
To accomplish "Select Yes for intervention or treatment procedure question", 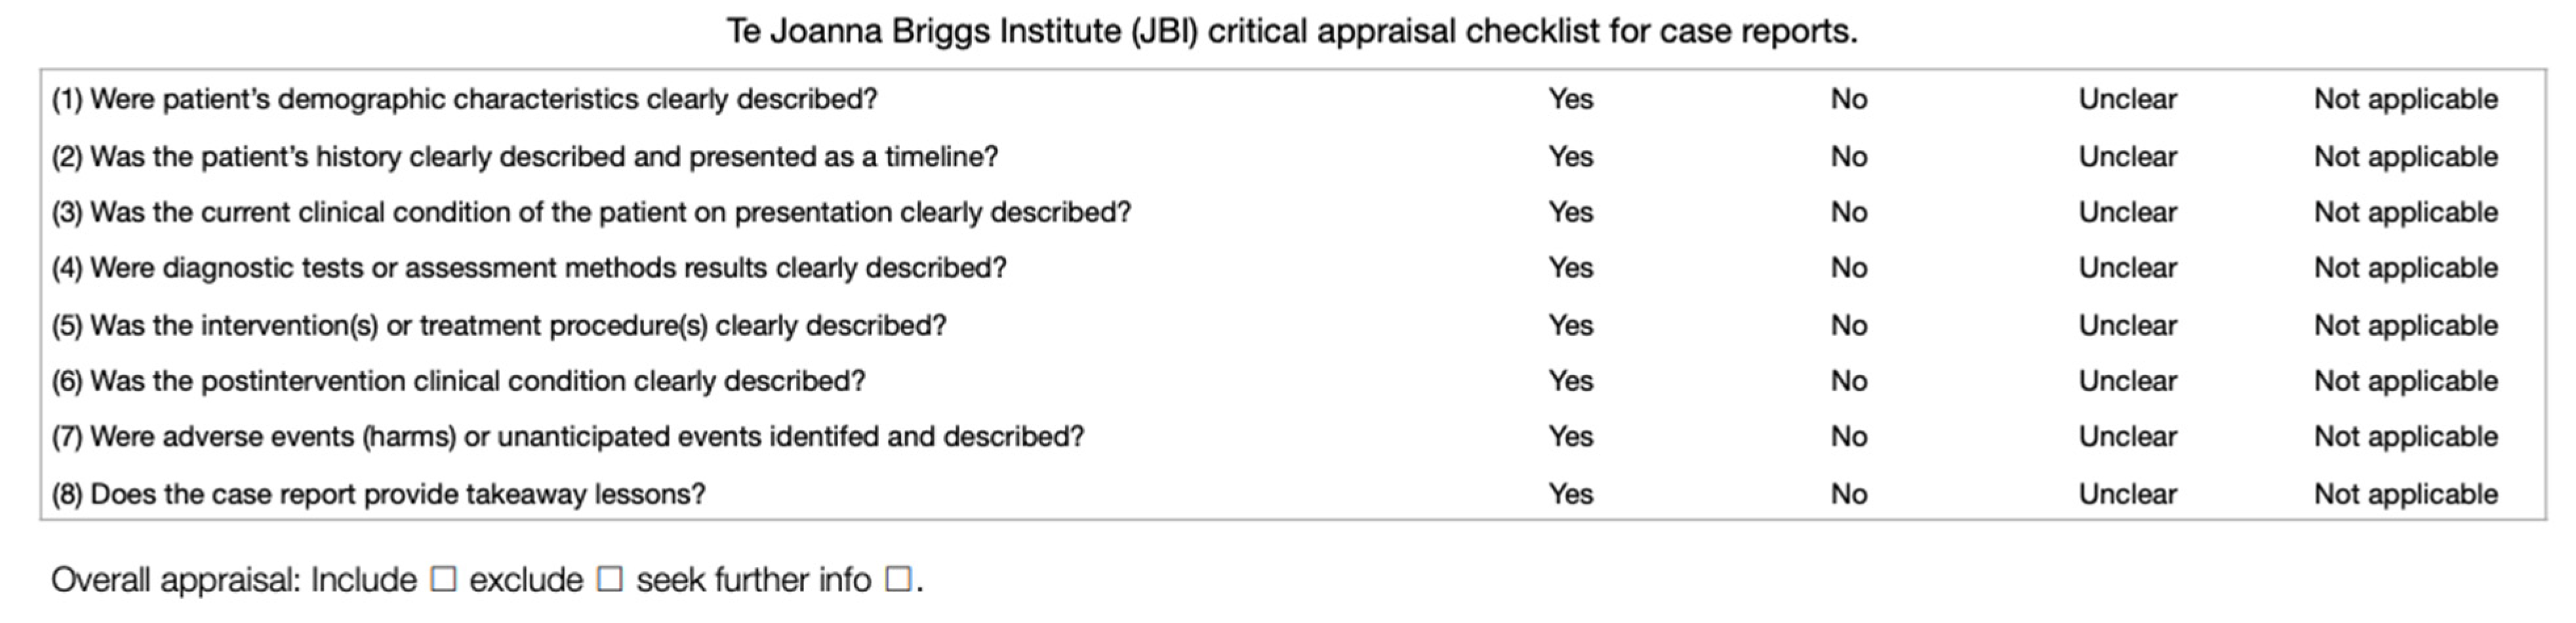I will (x=1570, y=326).
